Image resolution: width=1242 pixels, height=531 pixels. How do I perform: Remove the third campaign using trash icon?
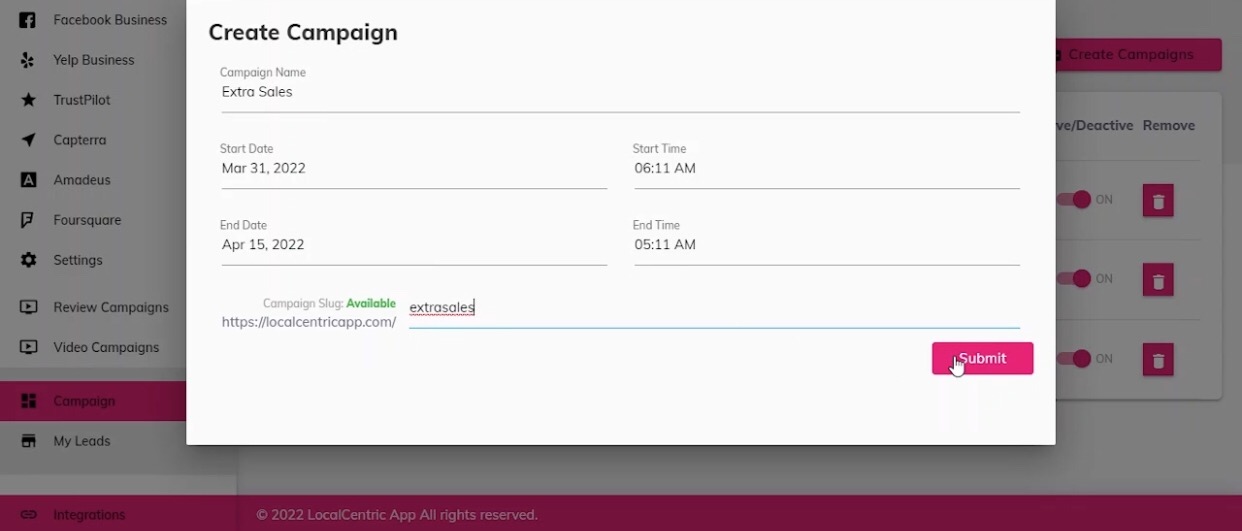point(1158,360)
